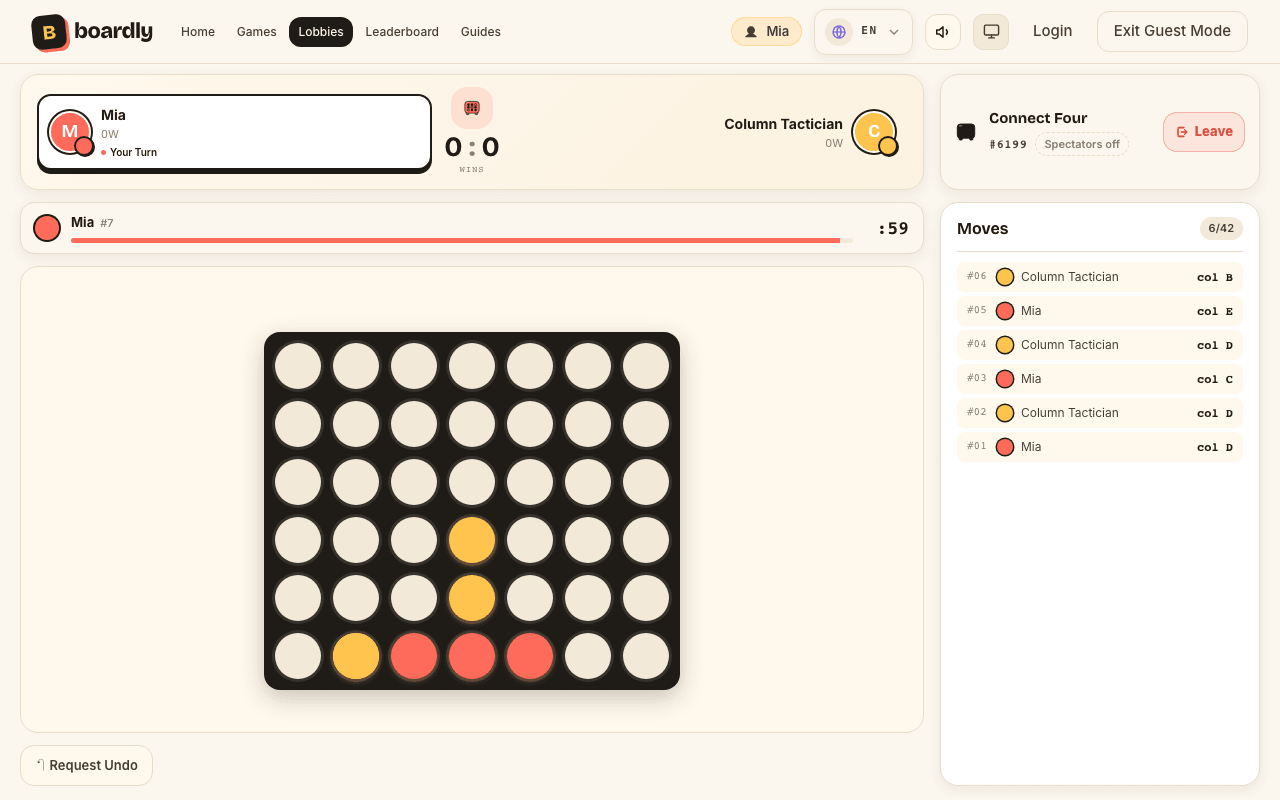Go to the Games nav item

click(257, 32)
